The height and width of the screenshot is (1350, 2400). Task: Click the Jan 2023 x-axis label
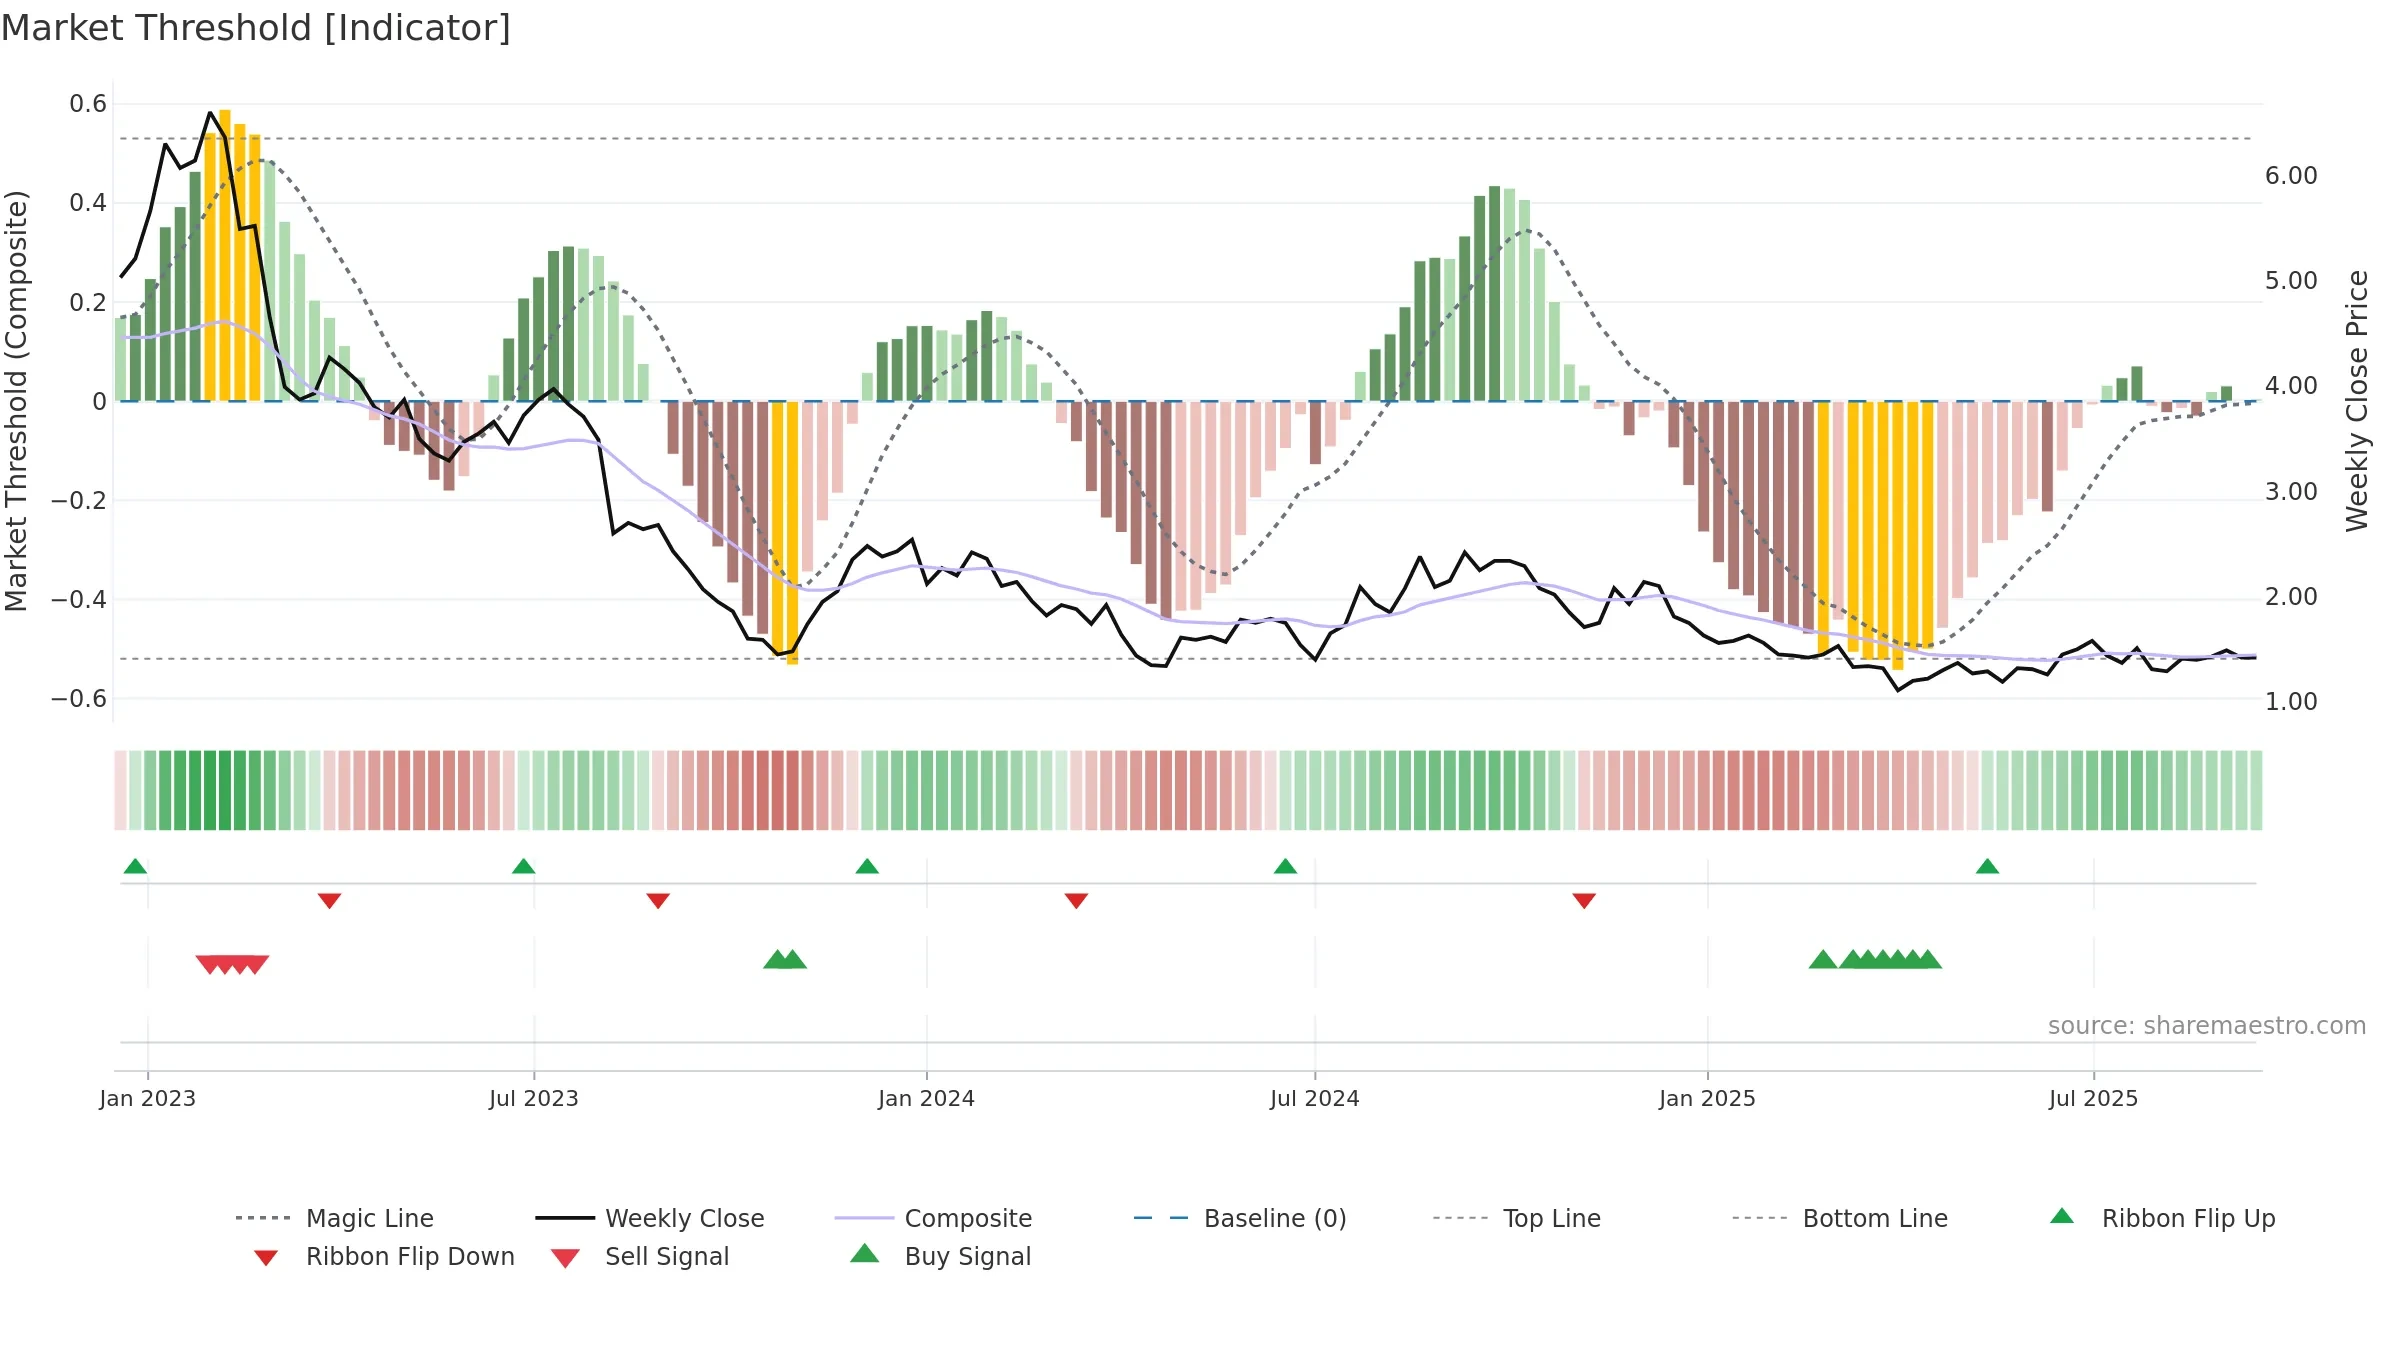[x=148, y=1098]
